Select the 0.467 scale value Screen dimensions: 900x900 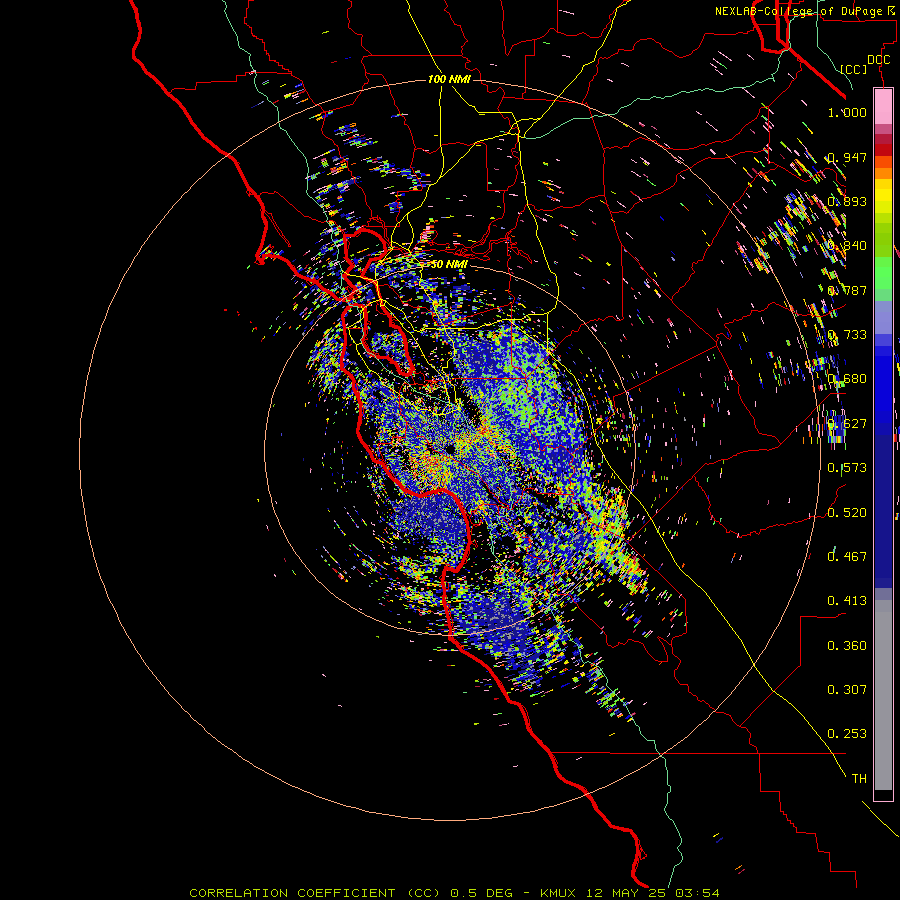[847, 557]
